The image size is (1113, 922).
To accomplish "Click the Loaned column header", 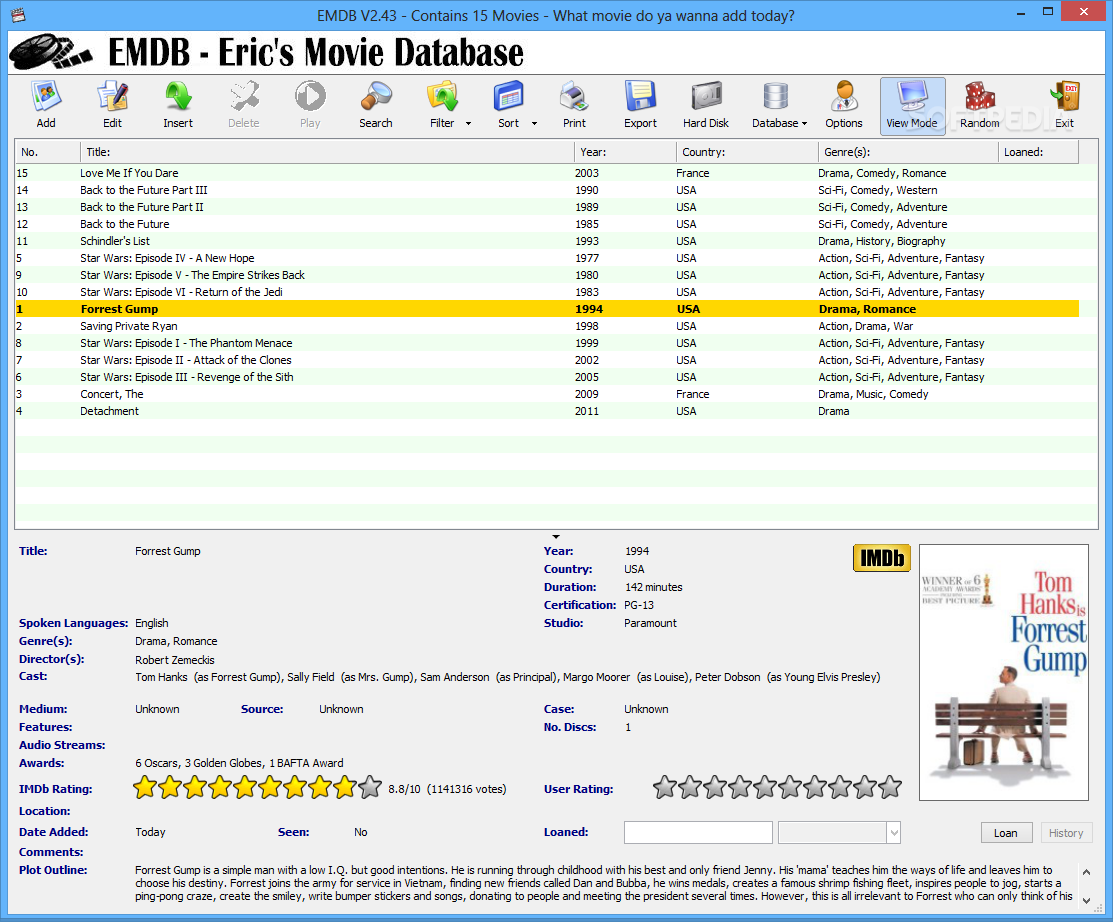I will pos(1038,152).
